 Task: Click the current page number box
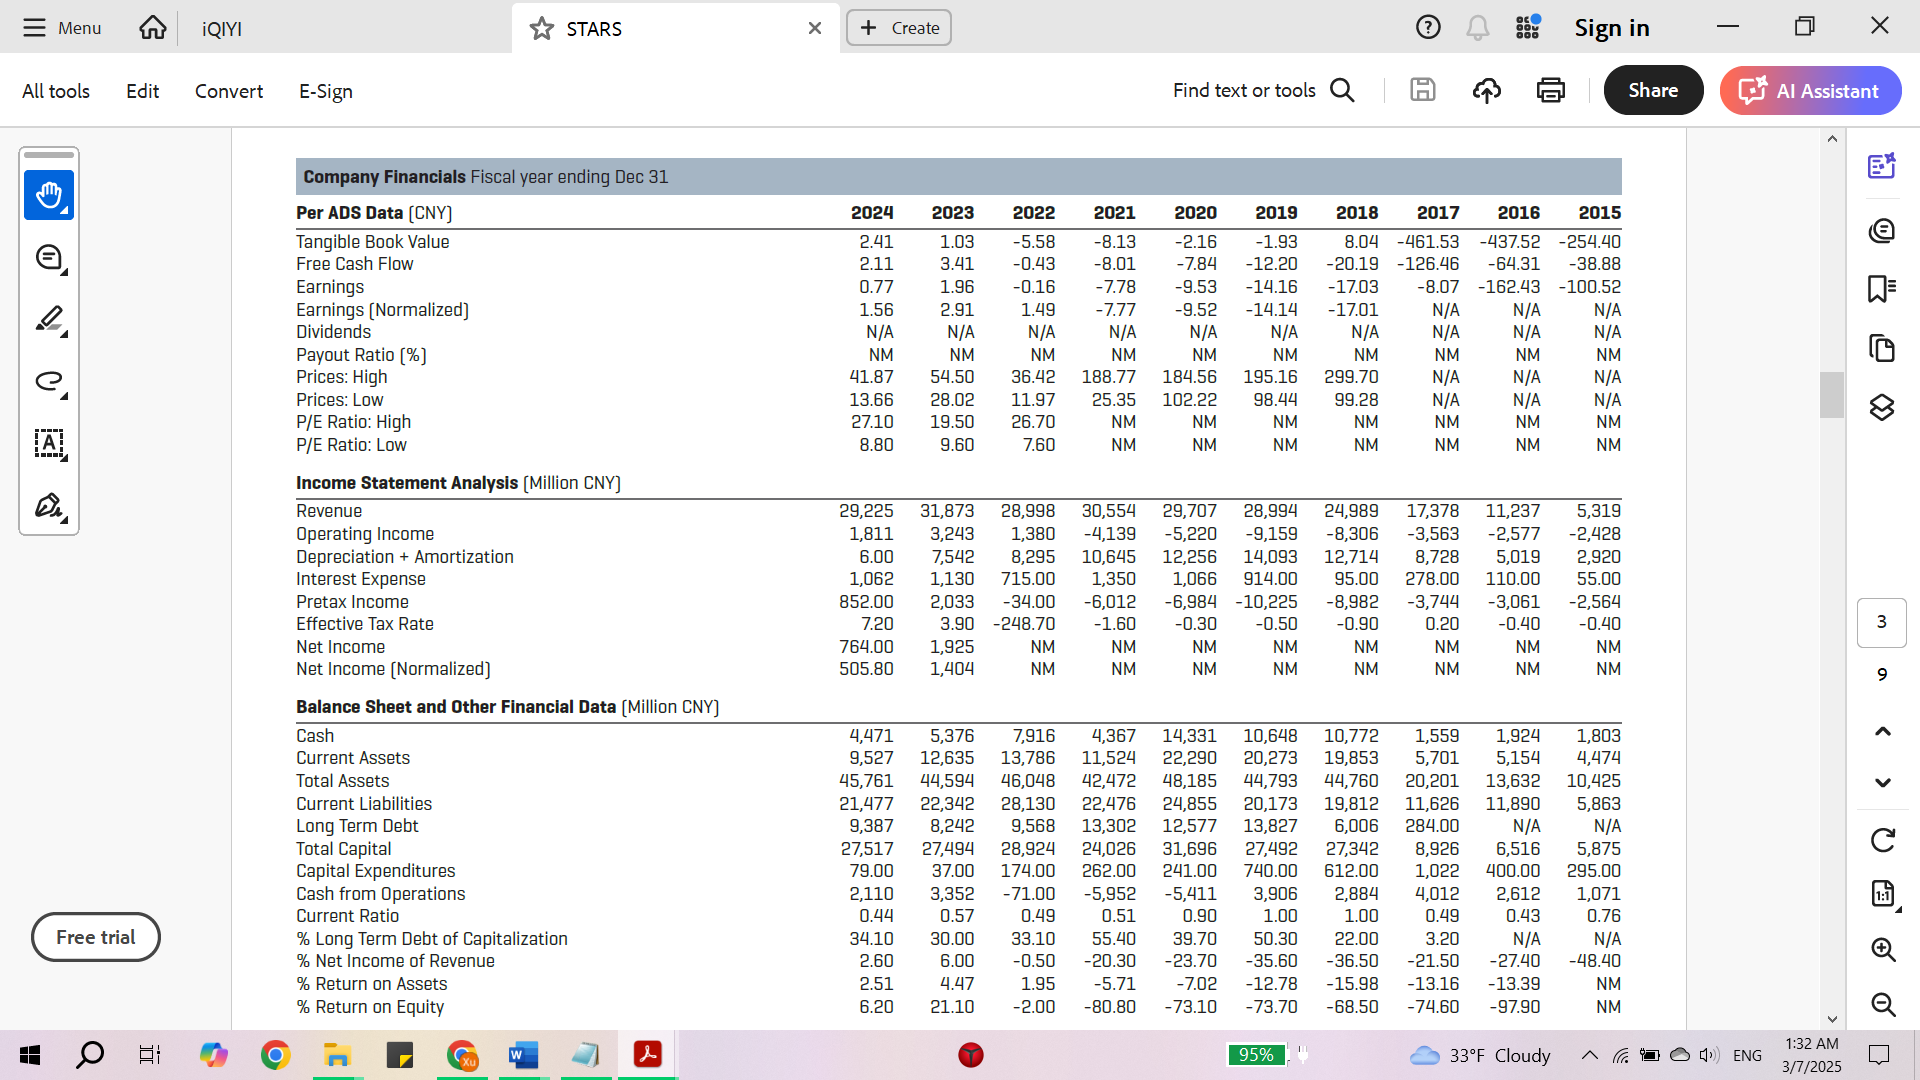(x=1882, y=622)
